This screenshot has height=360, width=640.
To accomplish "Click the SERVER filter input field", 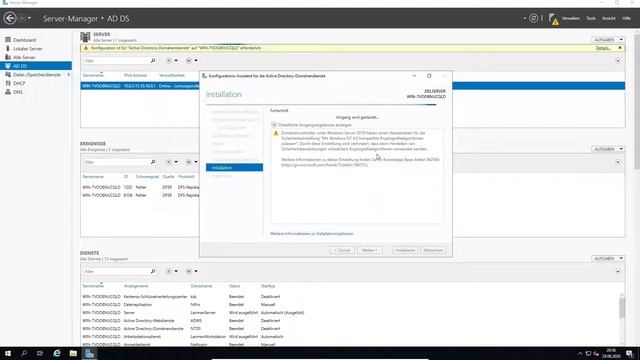I will 116,60.
